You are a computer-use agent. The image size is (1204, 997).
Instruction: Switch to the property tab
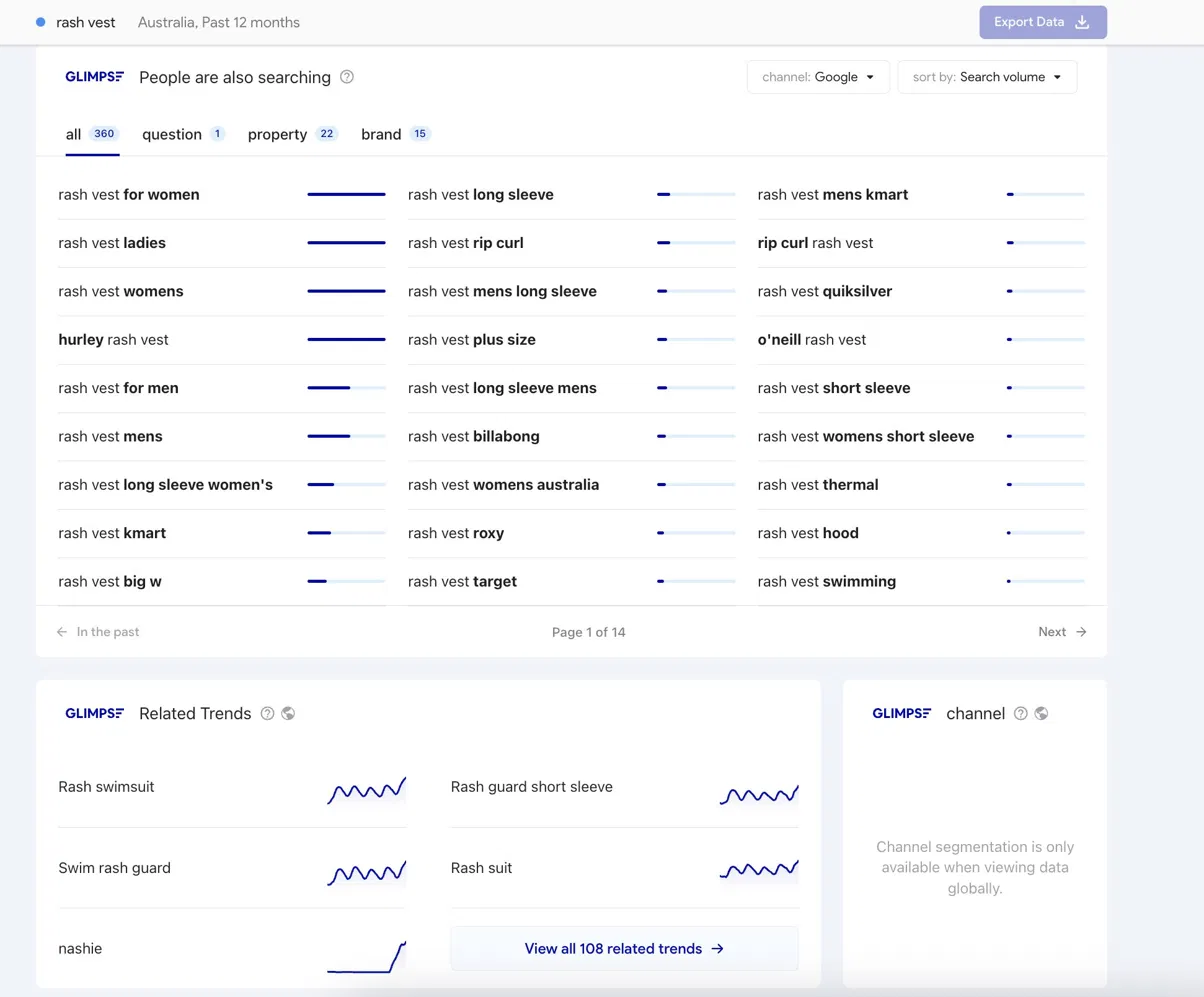pyautogui.click(x=293, y=134)
